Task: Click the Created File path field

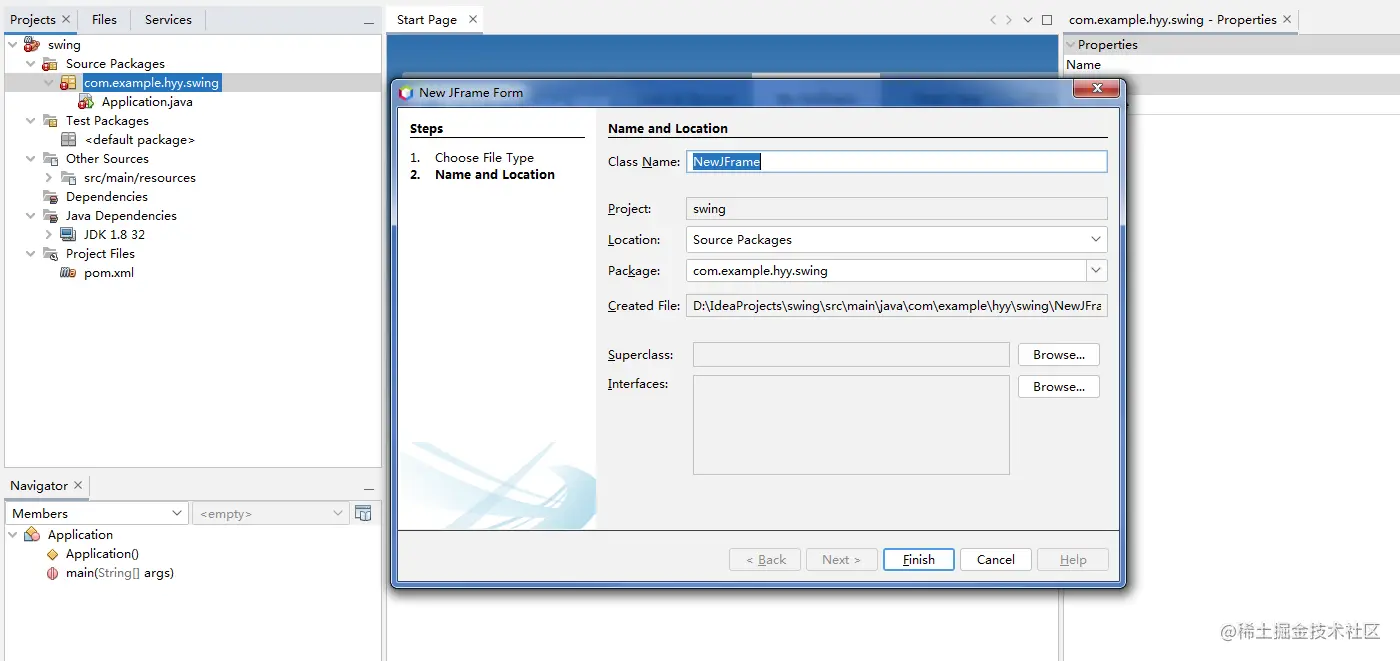Action: 897,306
